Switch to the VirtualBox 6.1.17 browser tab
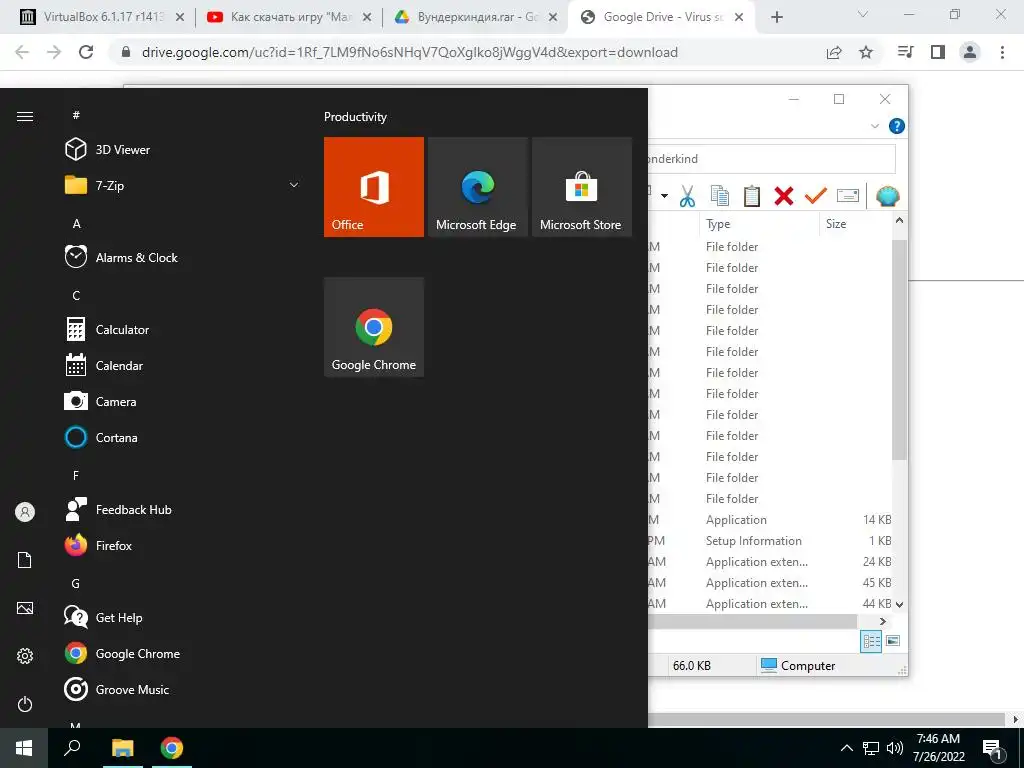The width and height of the screenshot is (1024, 768). (102, 17)
